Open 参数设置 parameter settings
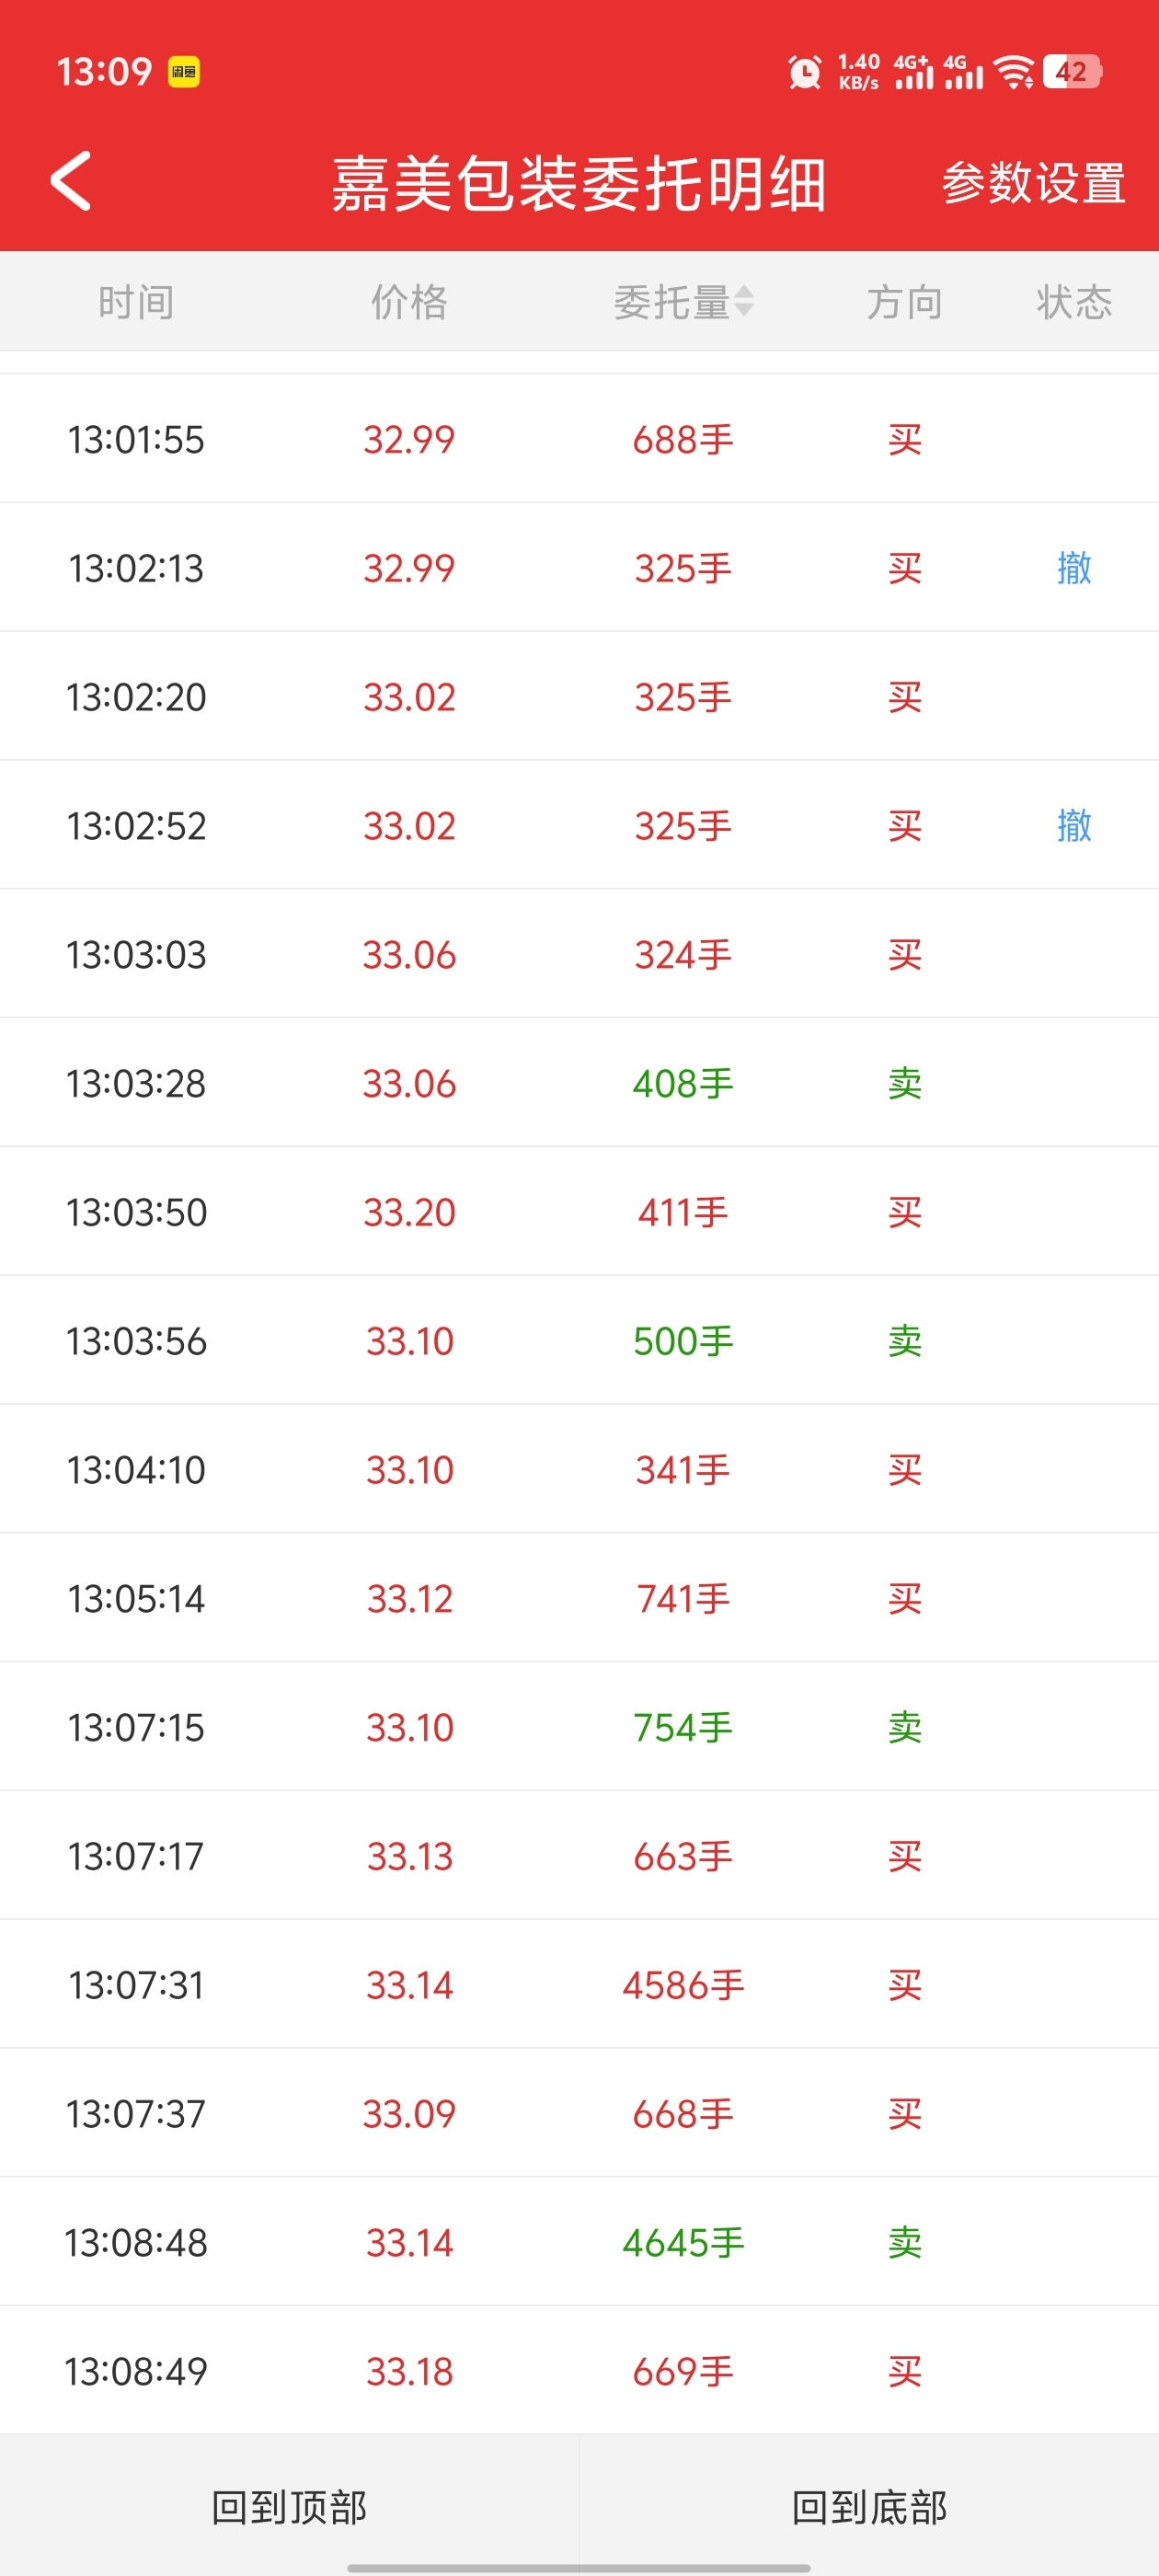Image resolution: width=1159 pixels, height=2576 pixels. tap(1033, 184)
